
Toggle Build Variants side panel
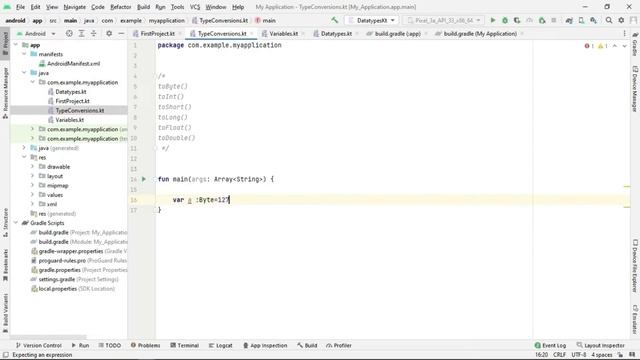click(5, 313)
